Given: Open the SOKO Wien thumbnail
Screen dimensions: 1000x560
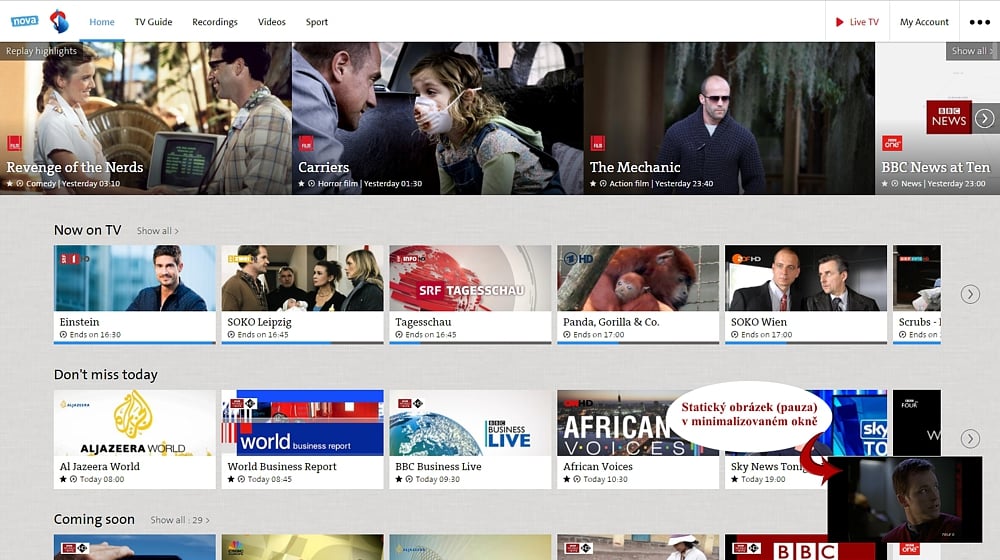Looking at the screenshot, I should click(805, 278).
